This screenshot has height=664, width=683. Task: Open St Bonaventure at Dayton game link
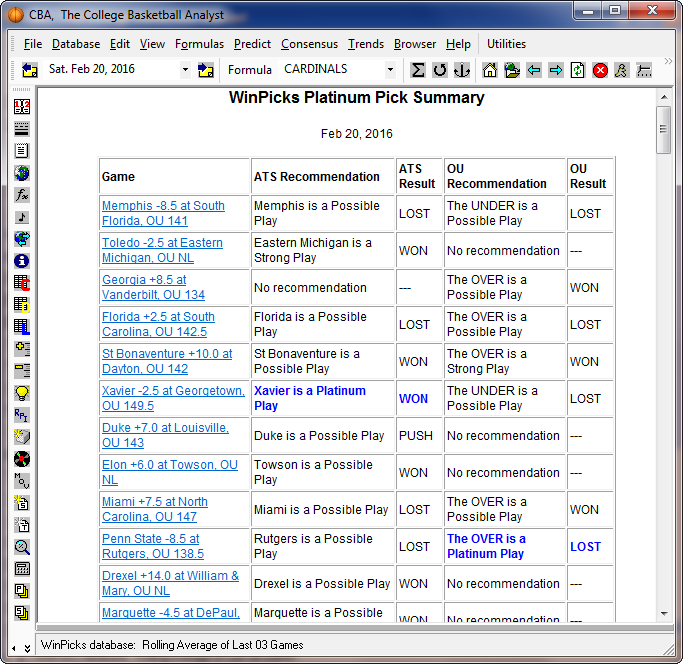(x=167, y=361)
